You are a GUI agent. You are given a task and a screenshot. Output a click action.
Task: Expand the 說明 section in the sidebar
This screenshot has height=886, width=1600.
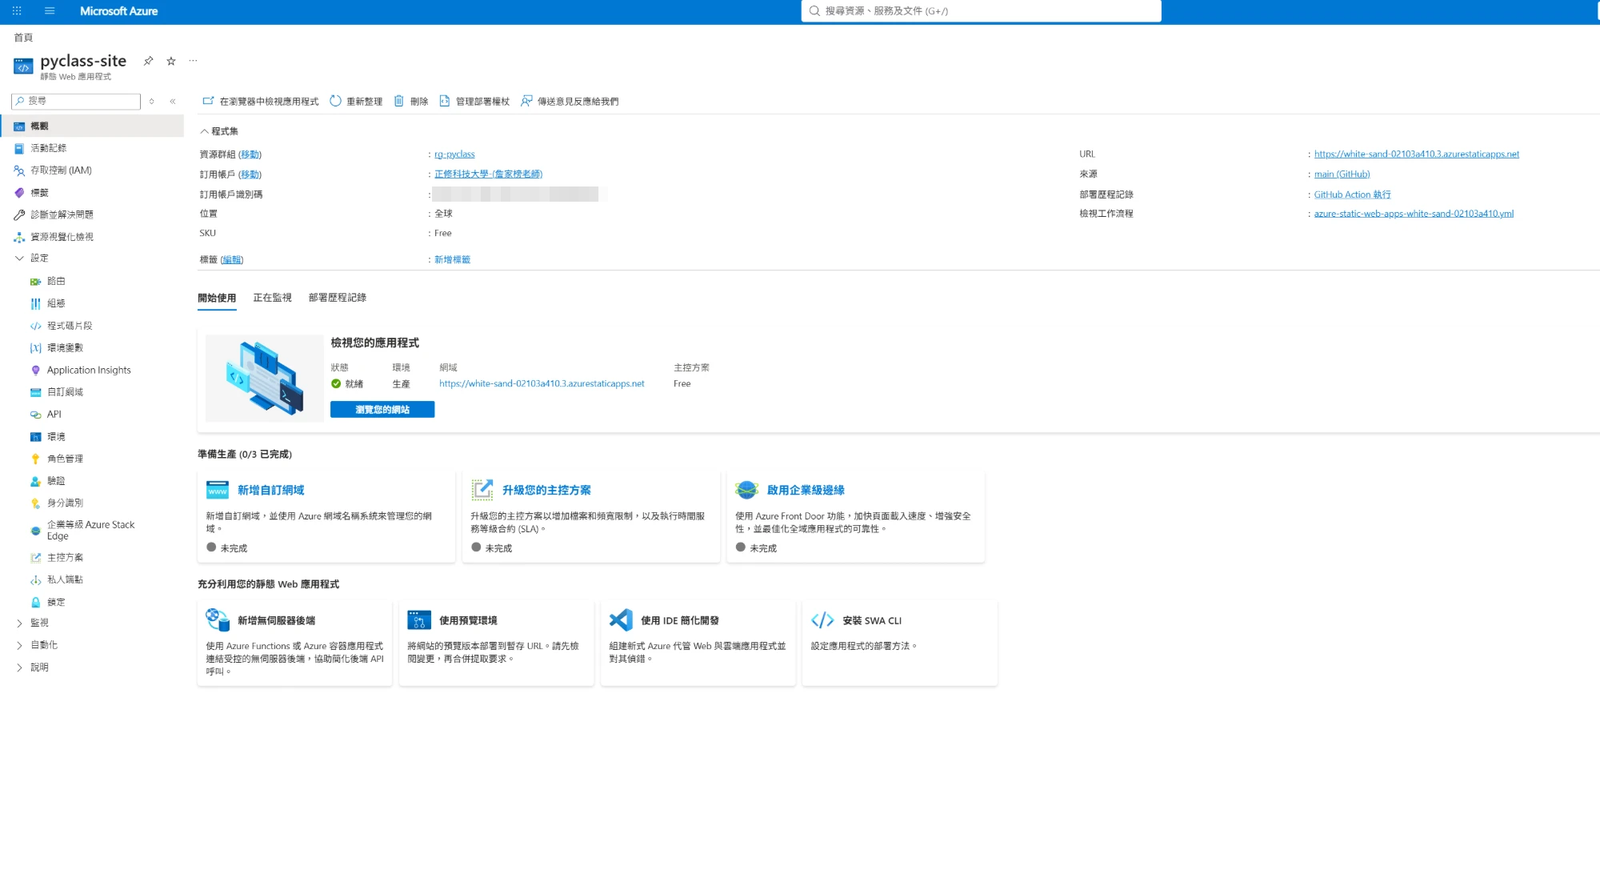pos(19,667)
